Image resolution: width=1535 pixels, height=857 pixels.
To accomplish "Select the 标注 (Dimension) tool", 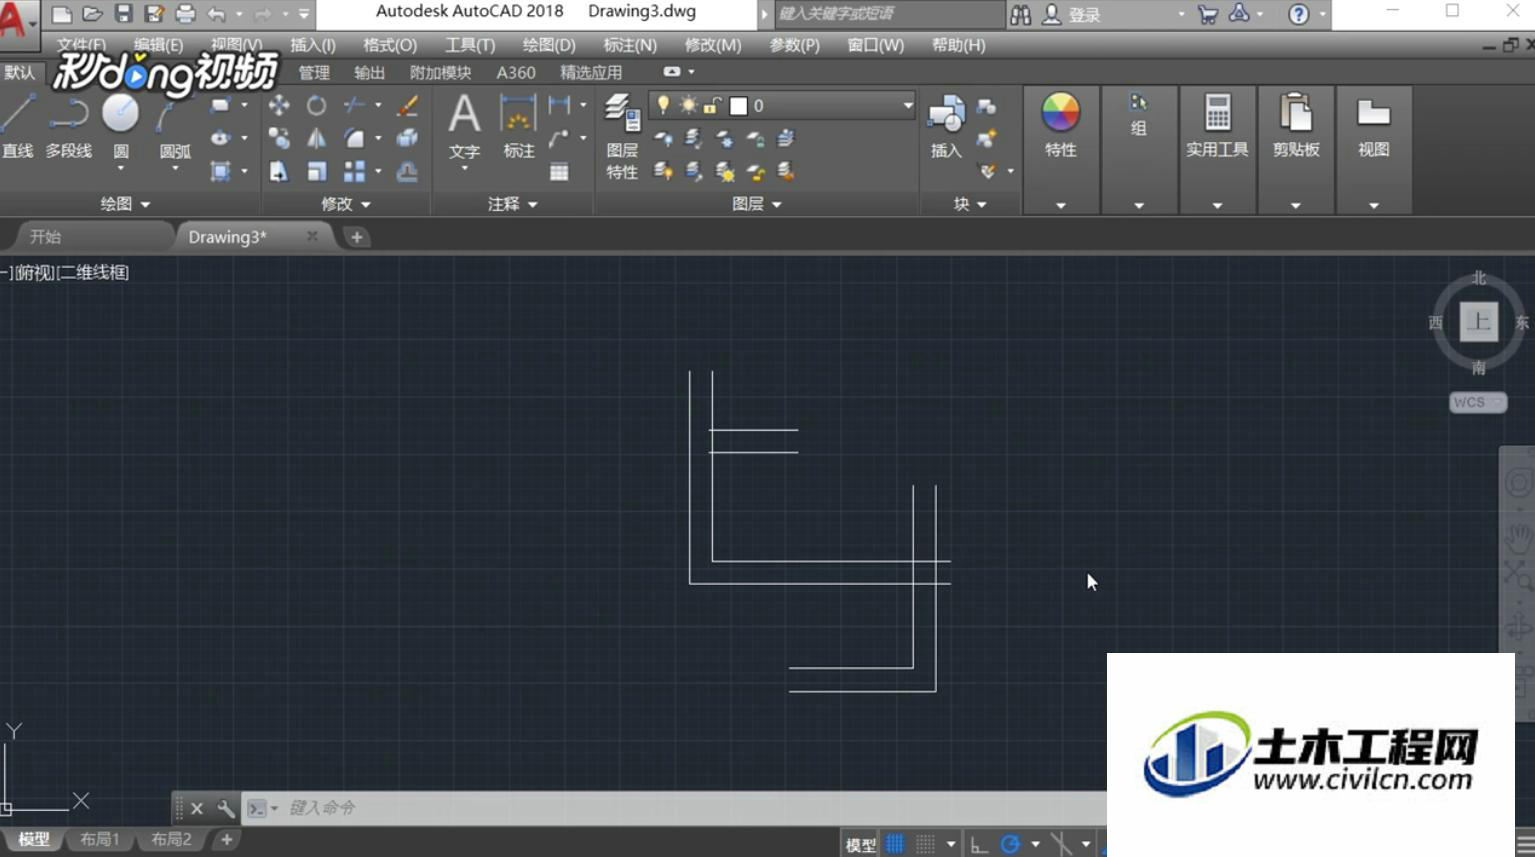I will (x=518, y=126).
